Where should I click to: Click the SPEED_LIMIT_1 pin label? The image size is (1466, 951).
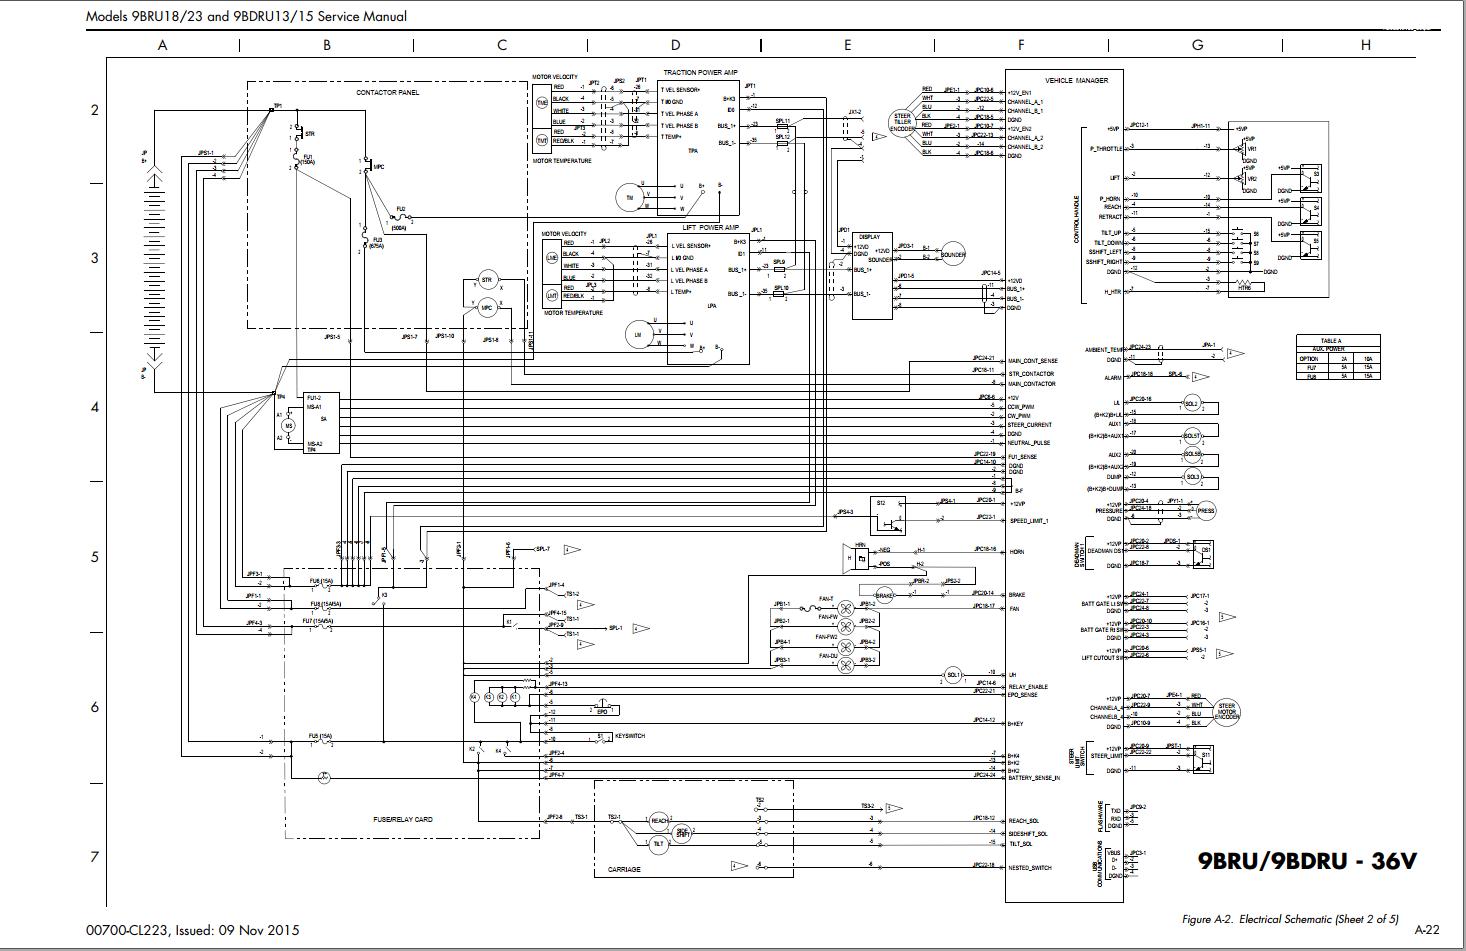pyautogui.click(x=1029, y=521)
